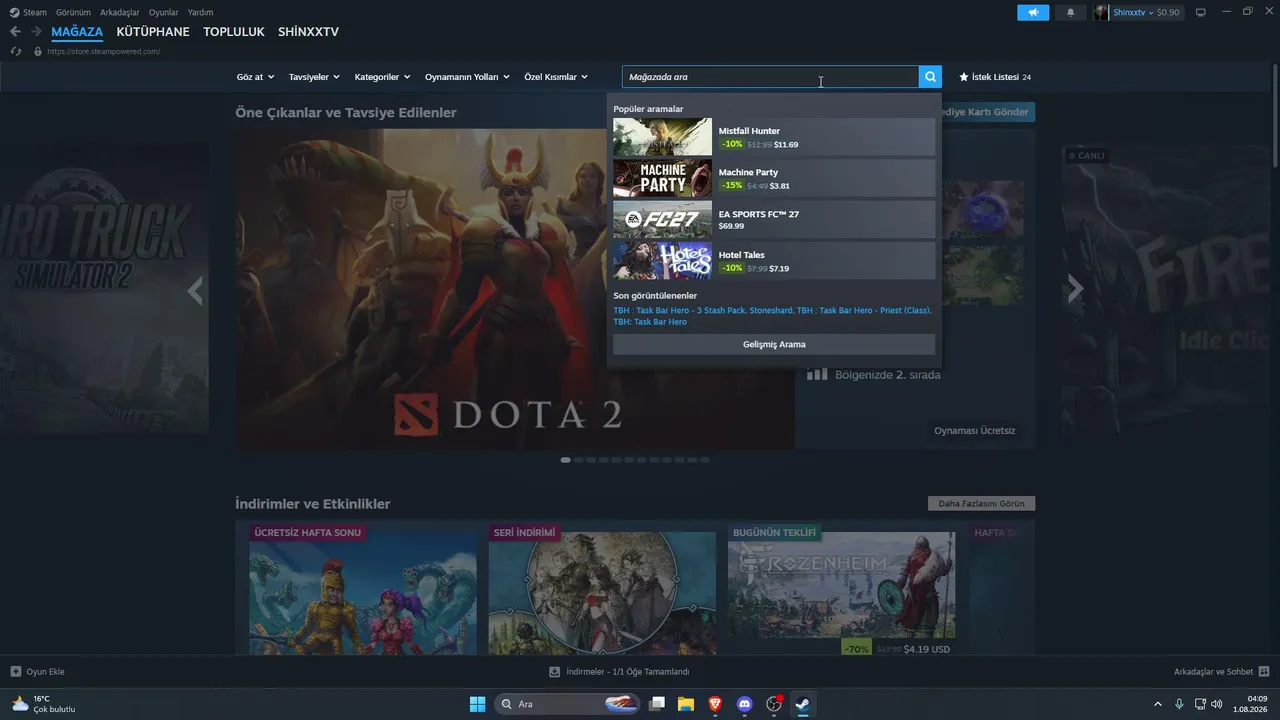Open İstek Listesi wishlist

(995, 77)
